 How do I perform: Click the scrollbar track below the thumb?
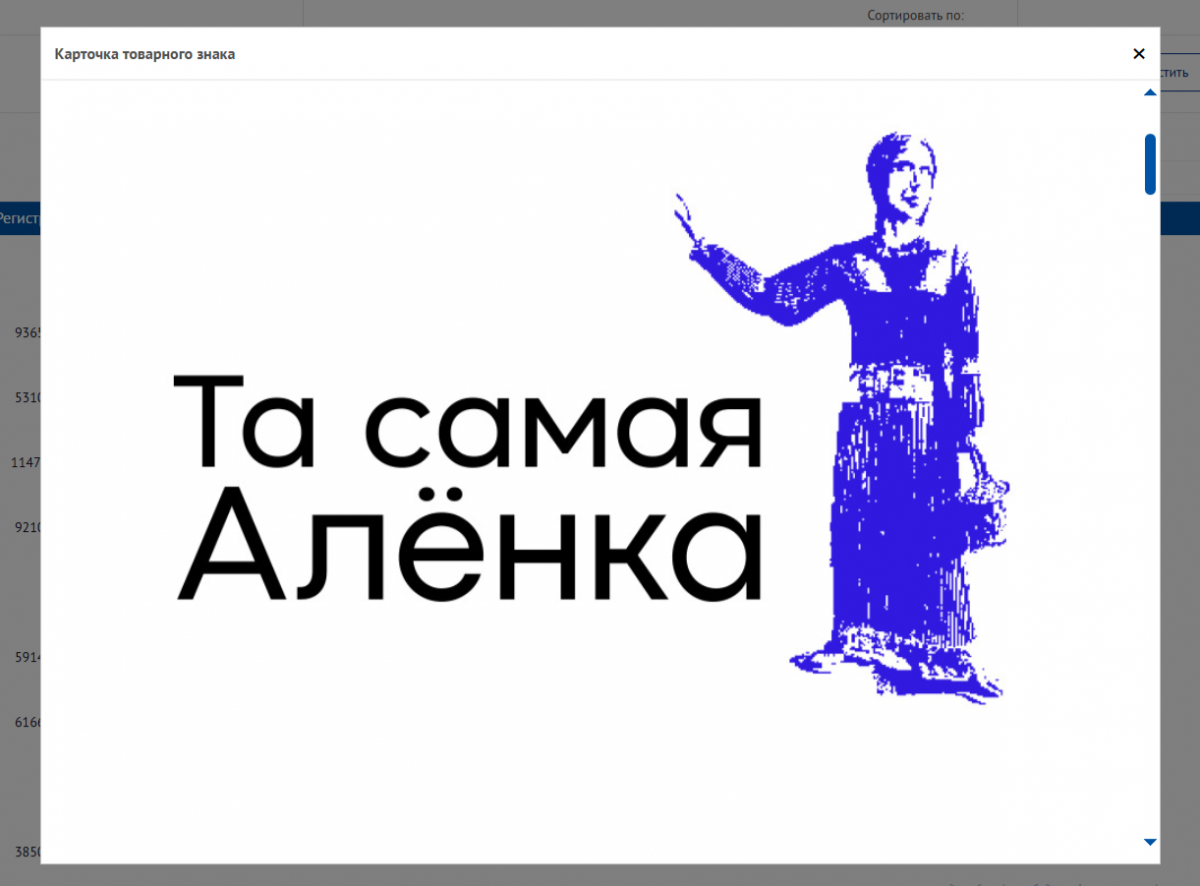[x=1150, y=500]
